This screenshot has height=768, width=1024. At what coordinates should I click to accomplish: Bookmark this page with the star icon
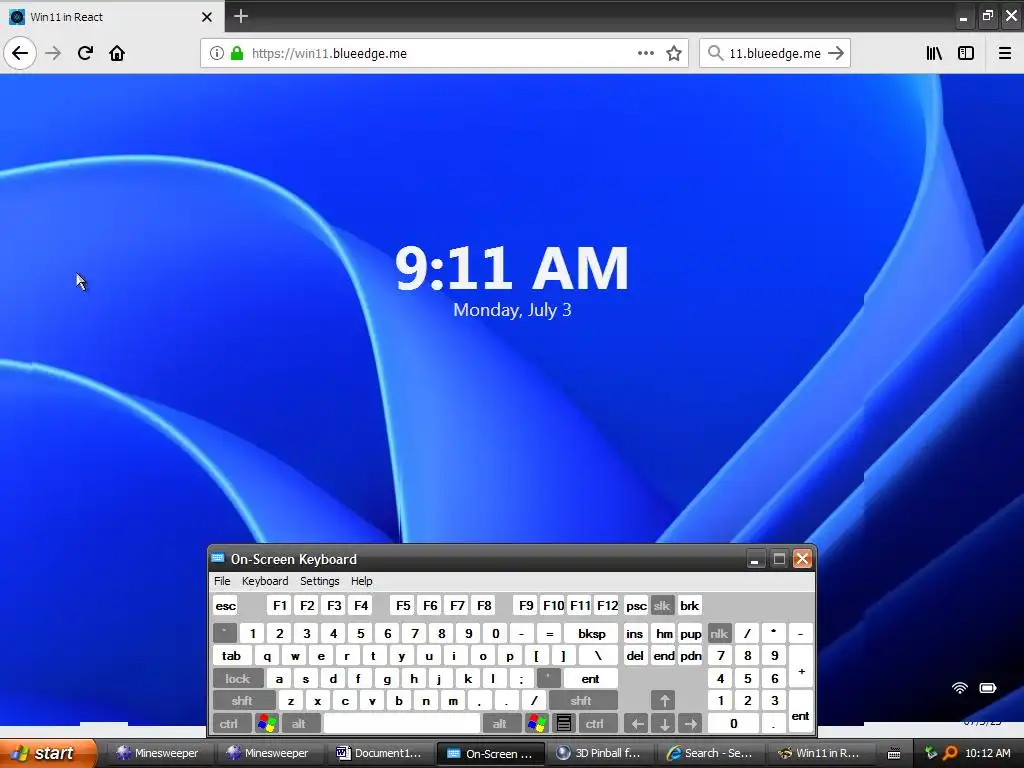674,53
